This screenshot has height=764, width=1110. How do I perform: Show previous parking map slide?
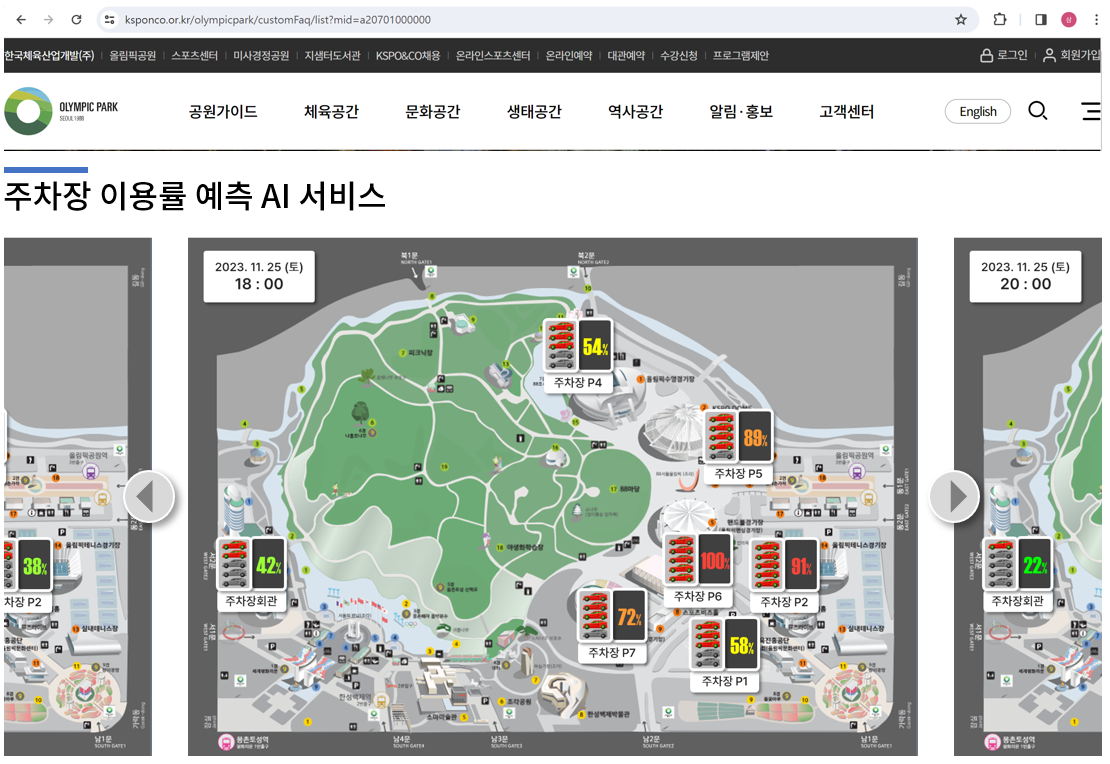149,497
